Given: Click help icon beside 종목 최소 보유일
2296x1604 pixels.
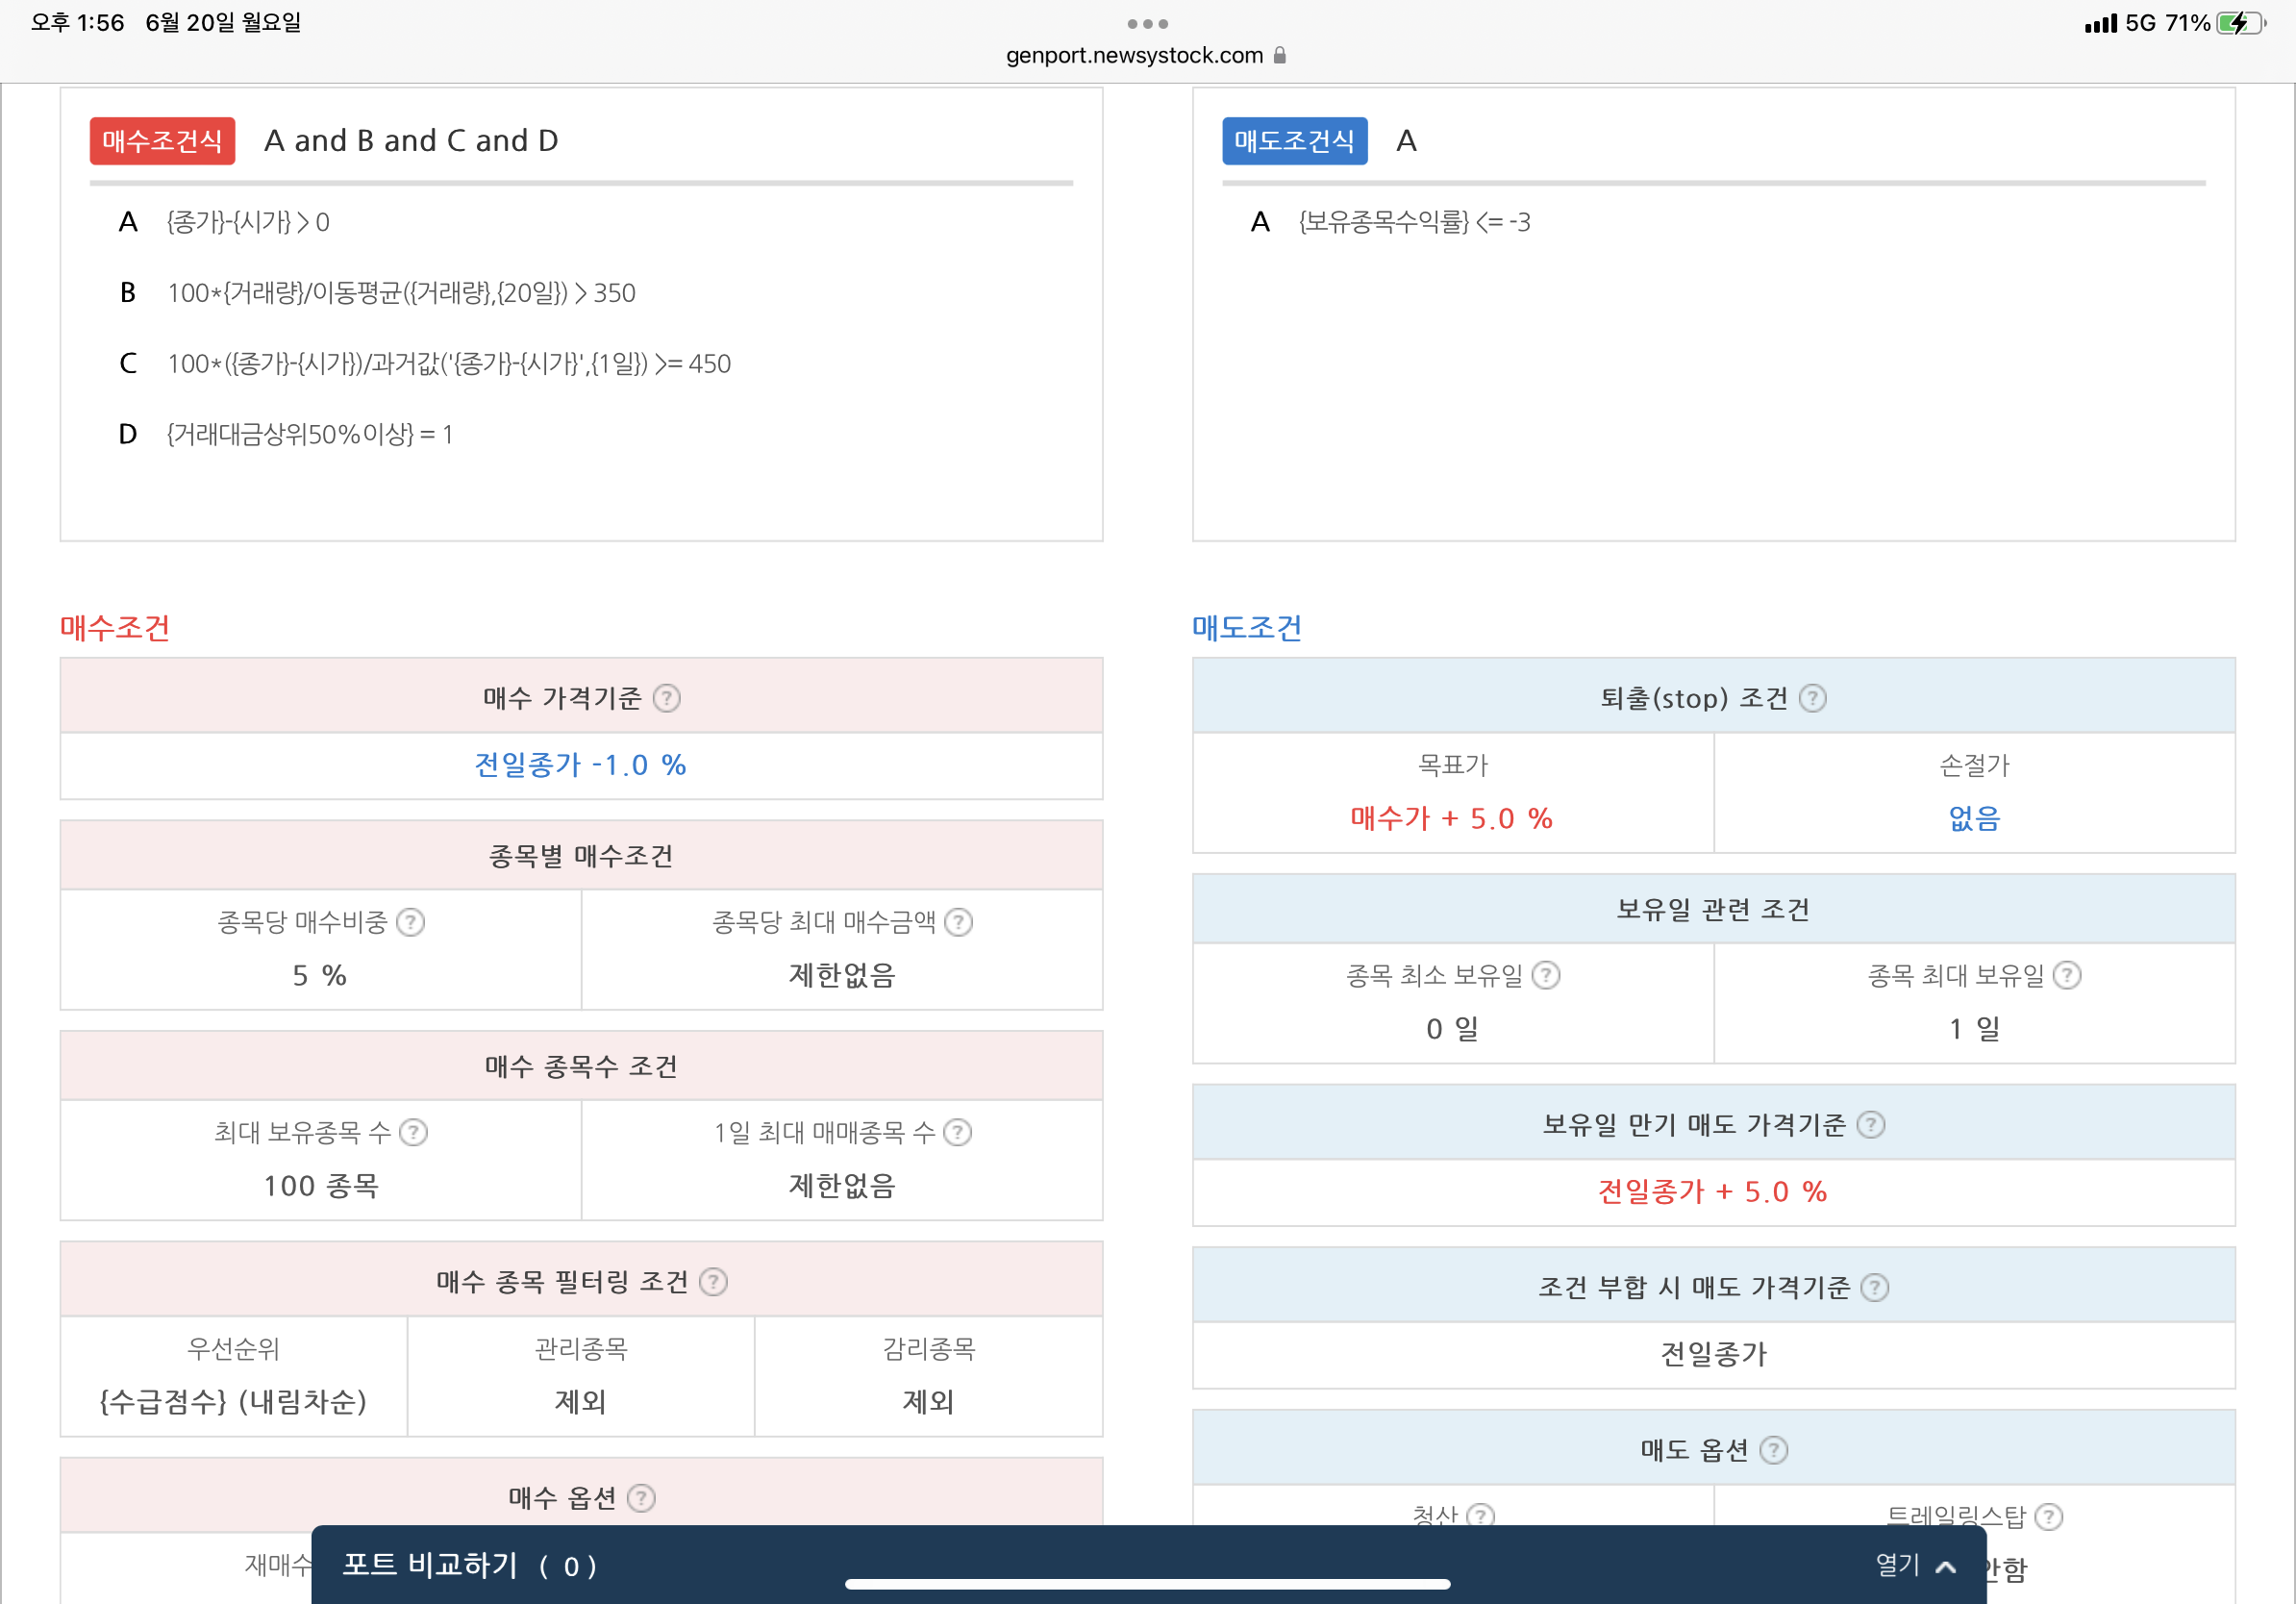Looking at the screenshot, I should [1546, 975].
